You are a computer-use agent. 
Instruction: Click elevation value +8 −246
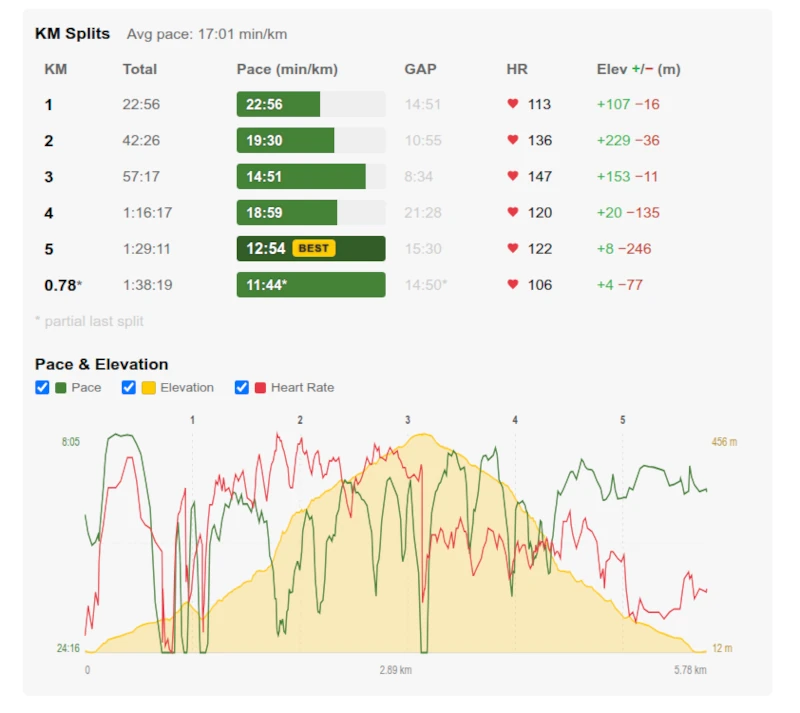(x=624, y=249)
